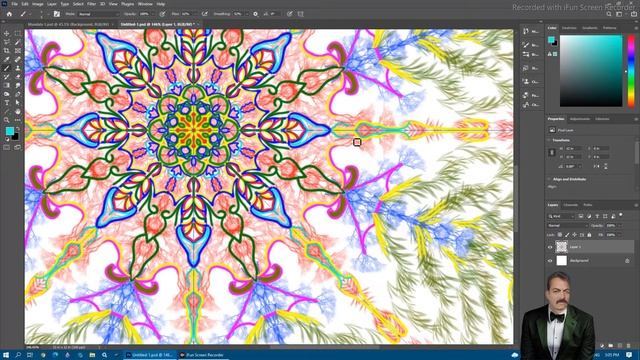This screenshot has width=640, height=360.
Task: Select the Hand tool
Action: [18, 111]
